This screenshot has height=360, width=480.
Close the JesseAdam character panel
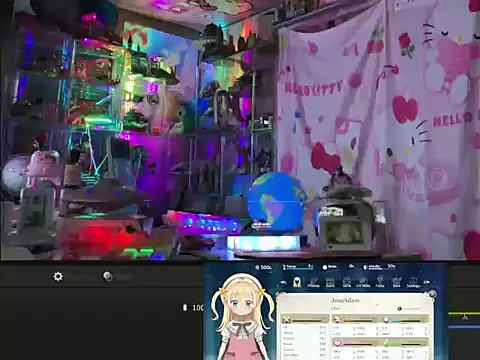432,294
